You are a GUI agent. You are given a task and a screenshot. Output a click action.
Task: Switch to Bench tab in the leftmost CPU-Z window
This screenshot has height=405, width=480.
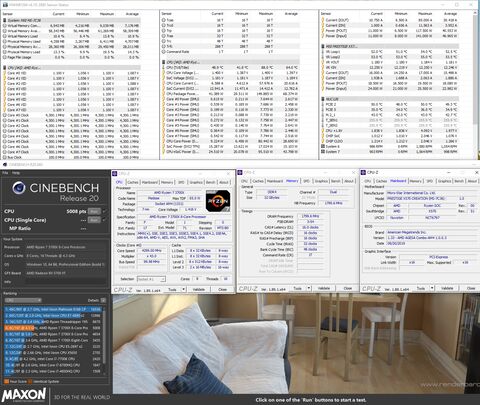[x=211, y=182]
